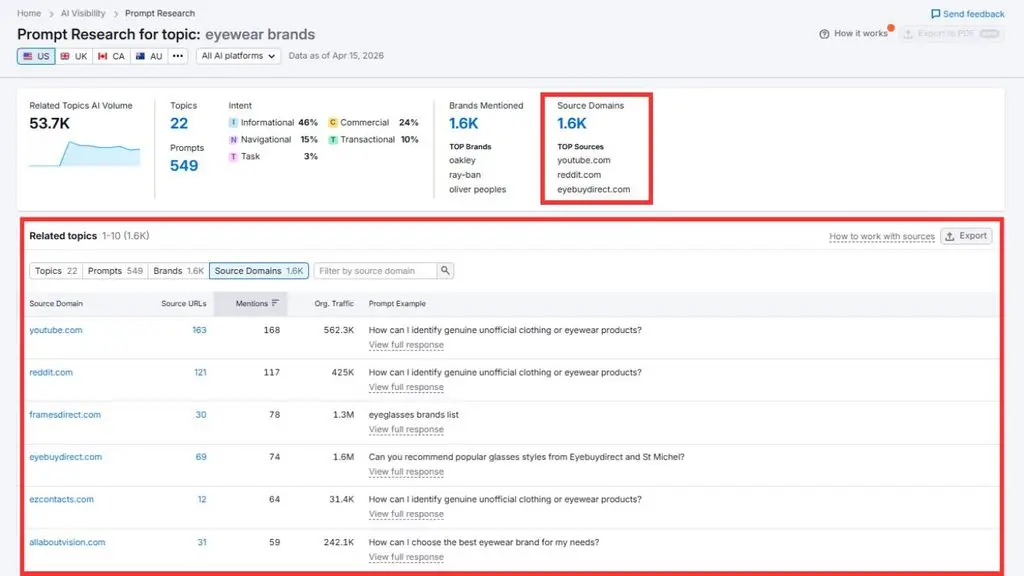The height and width of the screenshot is (576, 1024).
Task: Choose the AU flag country button
Action: tap(149, 56)
